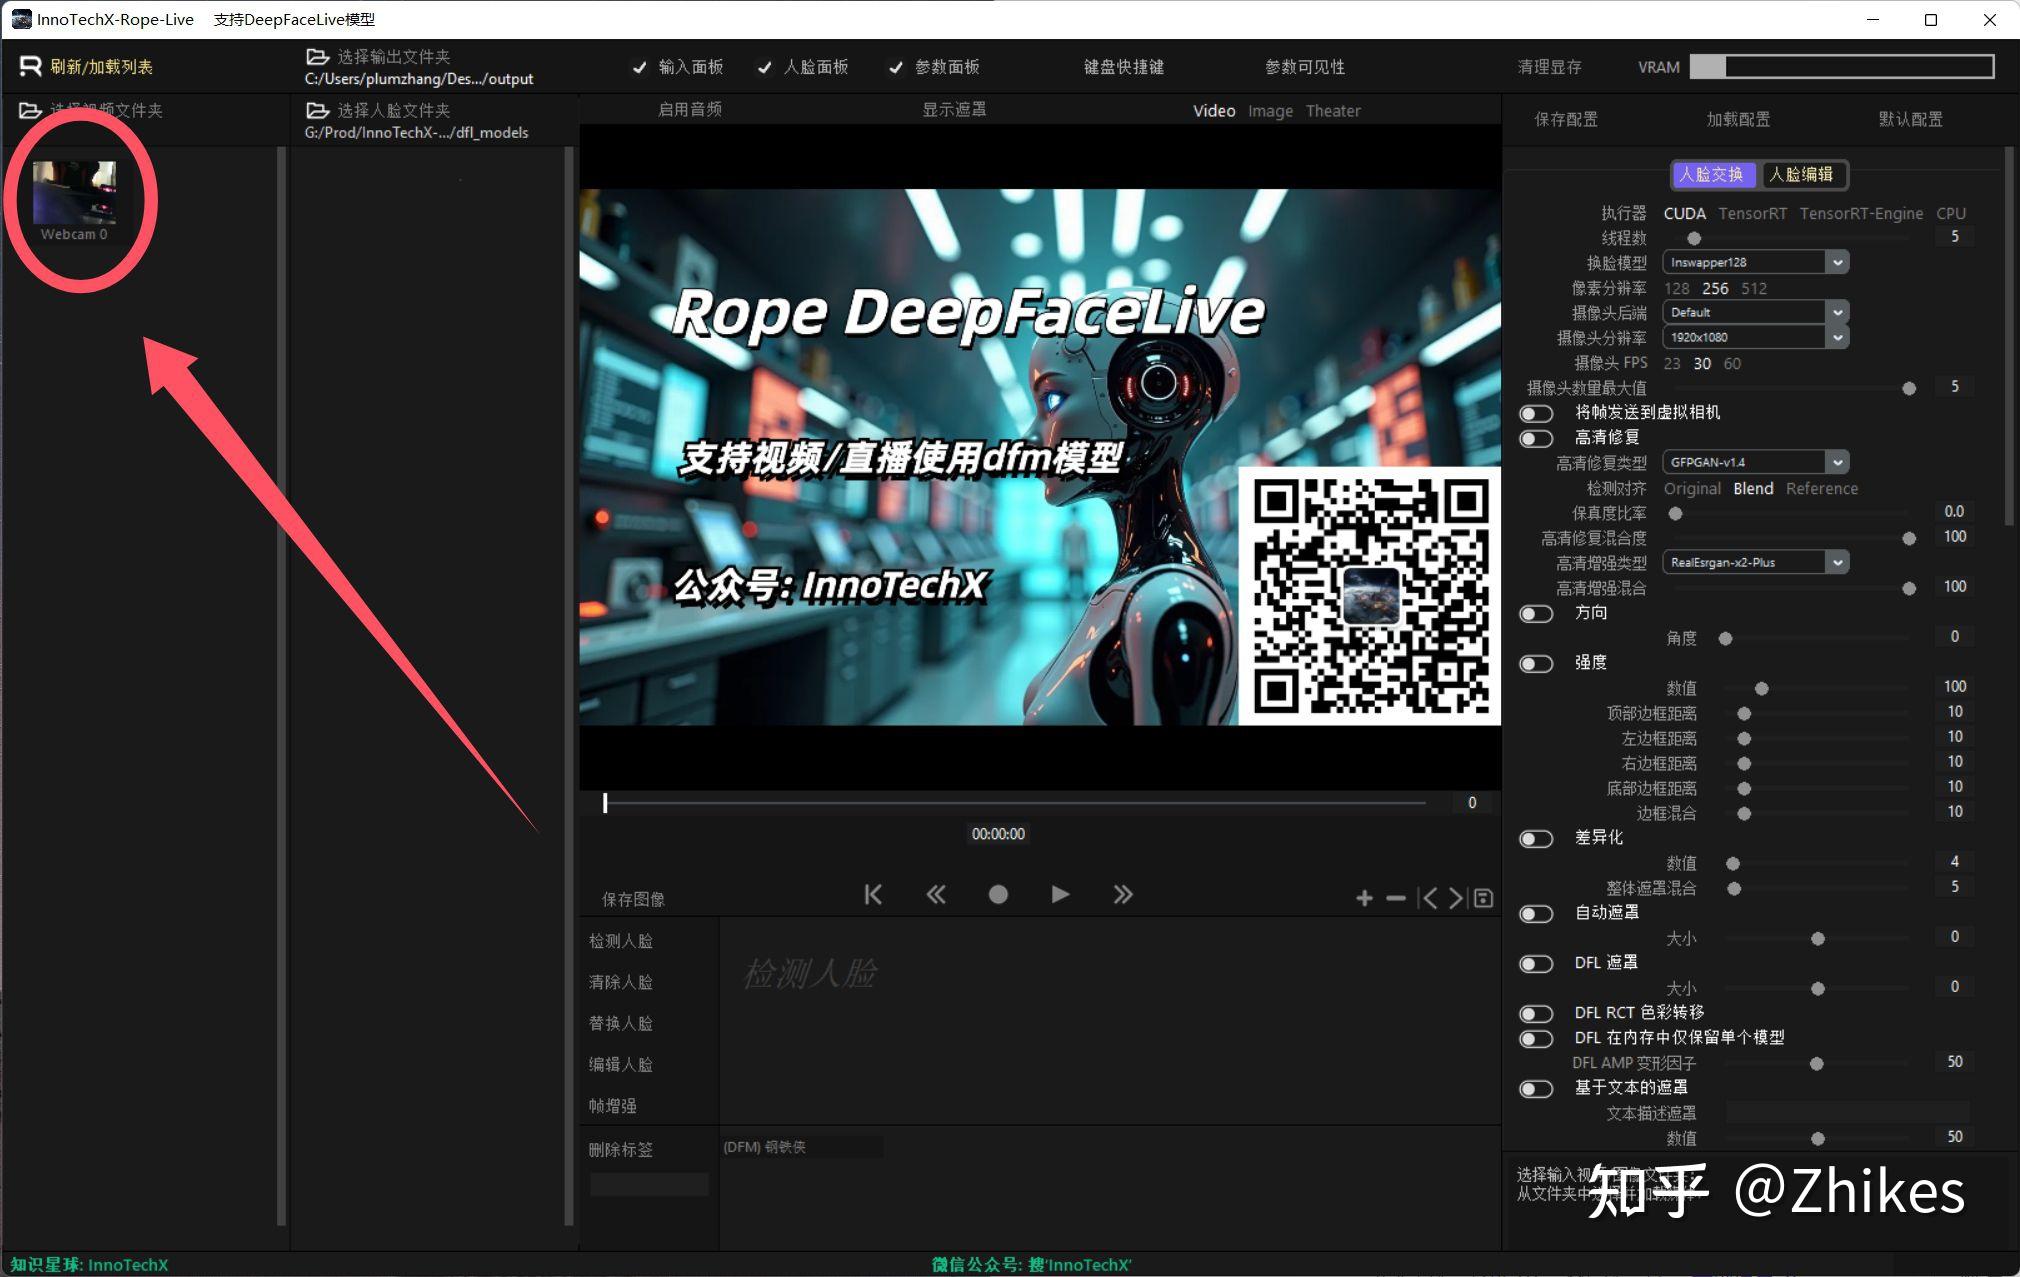Image resolution: width=2020 pixels, height=1277 pixels.
Task: Click the 加载配置 button
Action: (1738, 119)
